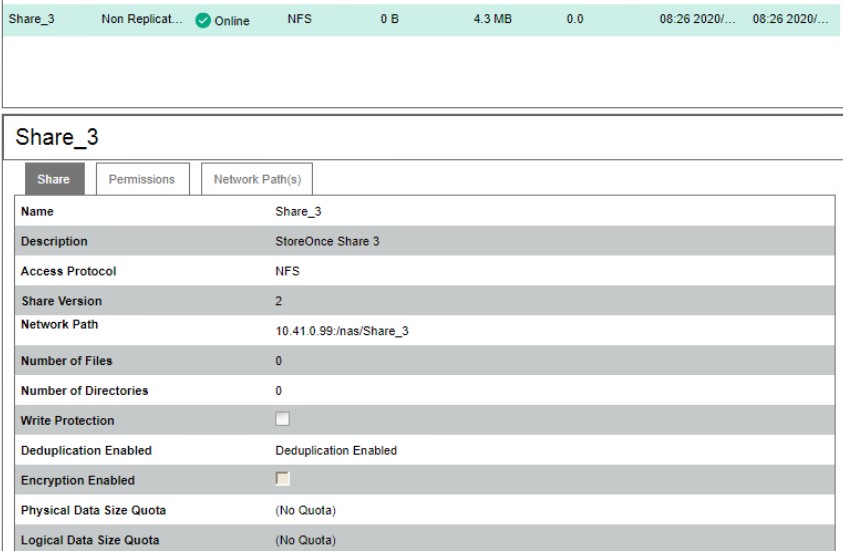Click the last timestamp in Share_3 row
Viewport: 843px width, 551px height.
point(786,21)
